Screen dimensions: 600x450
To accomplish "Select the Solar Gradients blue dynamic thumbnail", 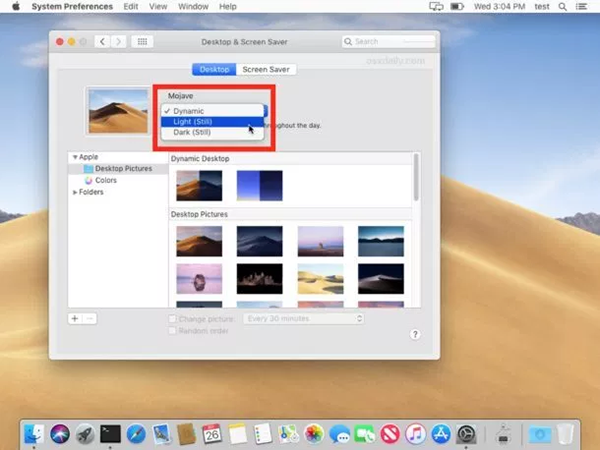I will [x=259, y=186].
